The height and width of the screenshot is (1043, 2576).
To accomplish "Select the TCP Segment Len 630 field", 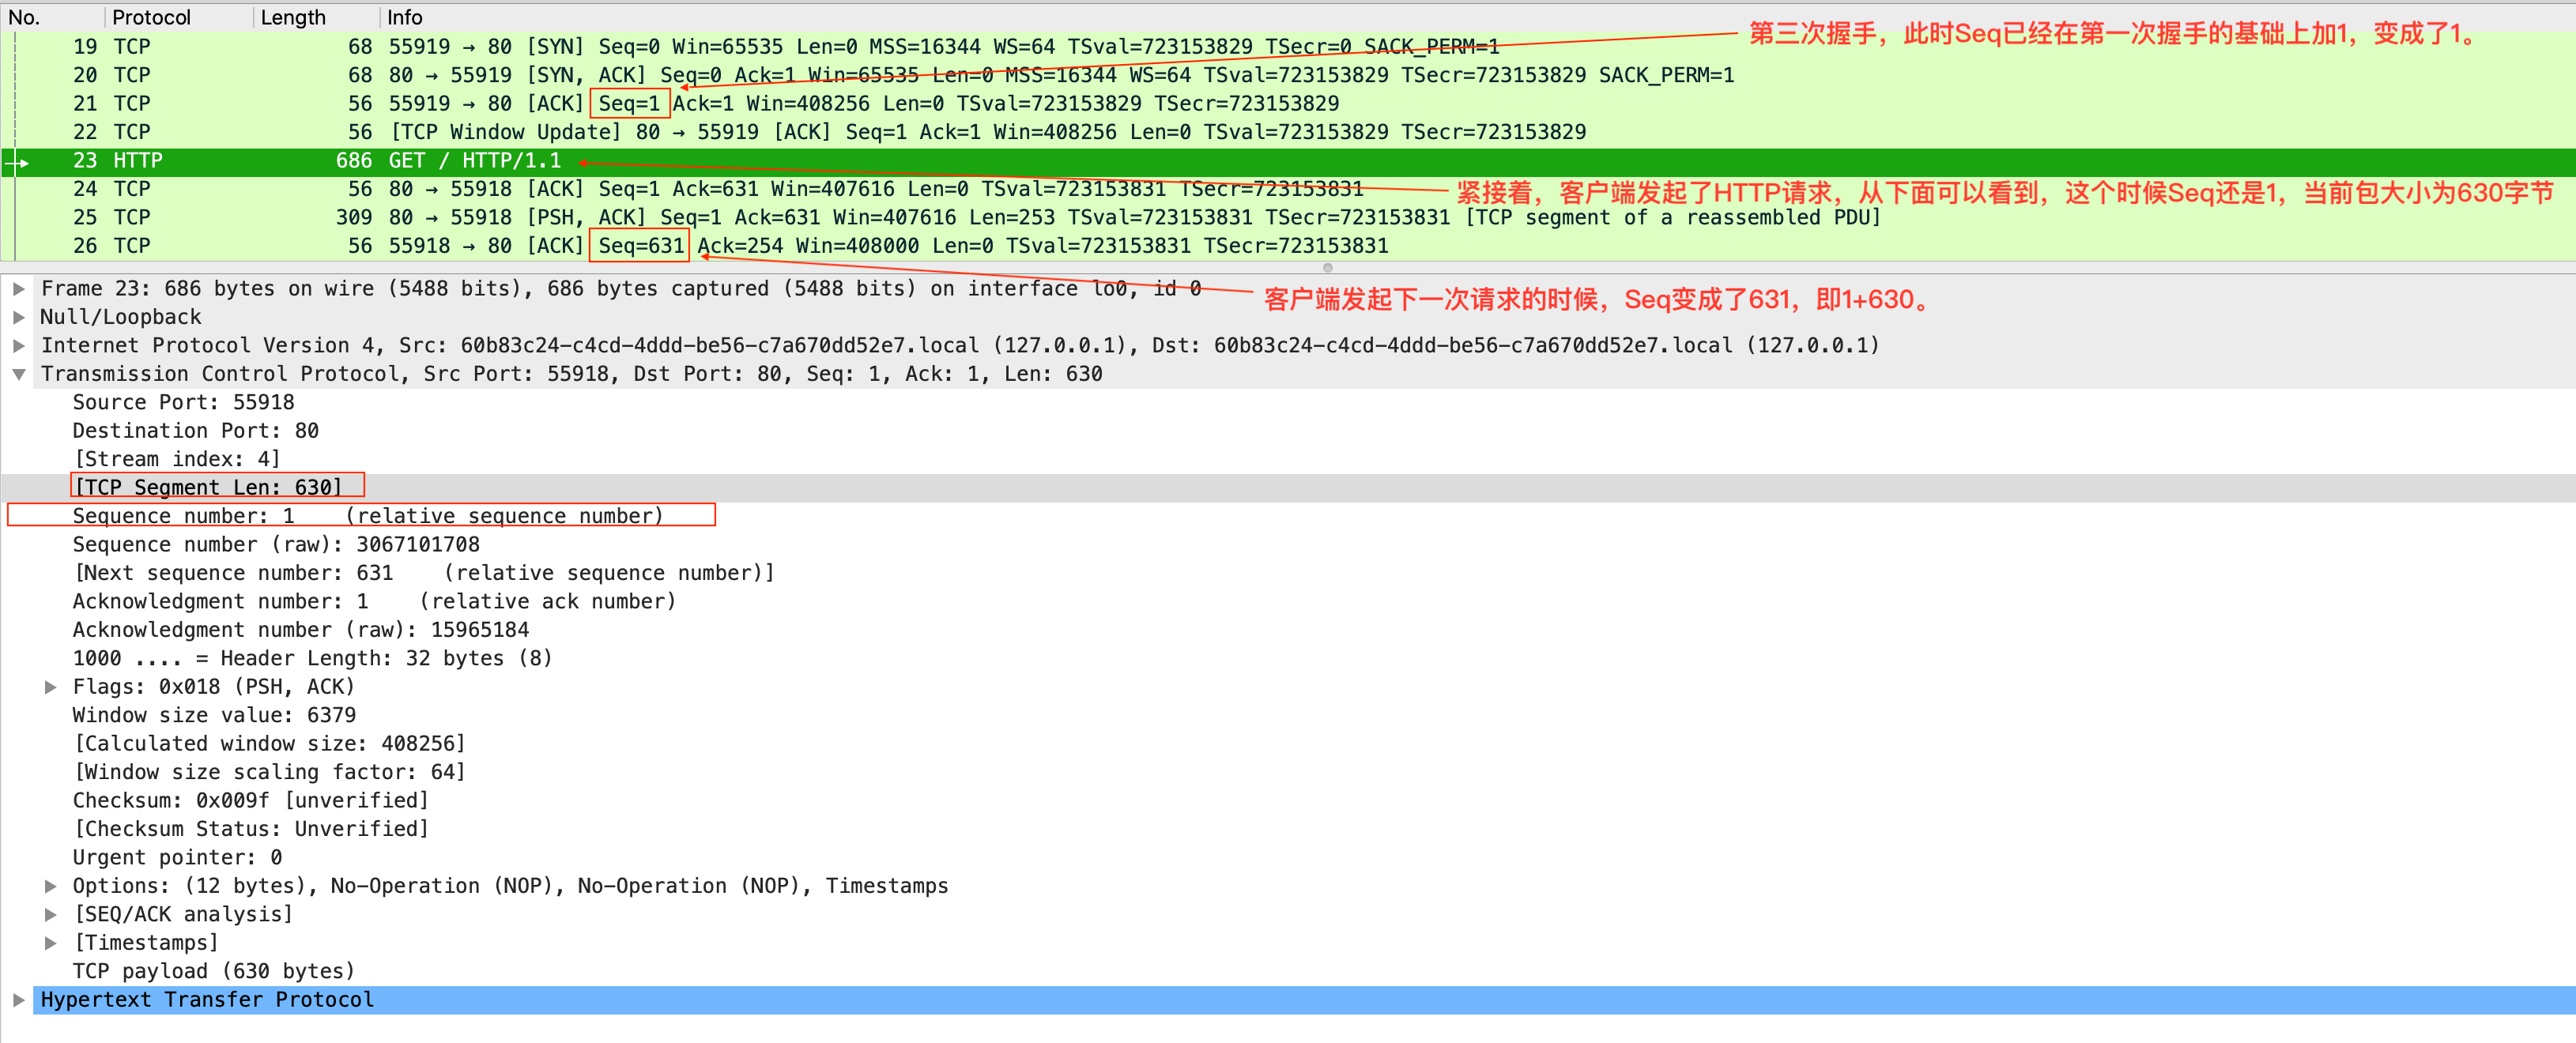I will click(209, 487).
